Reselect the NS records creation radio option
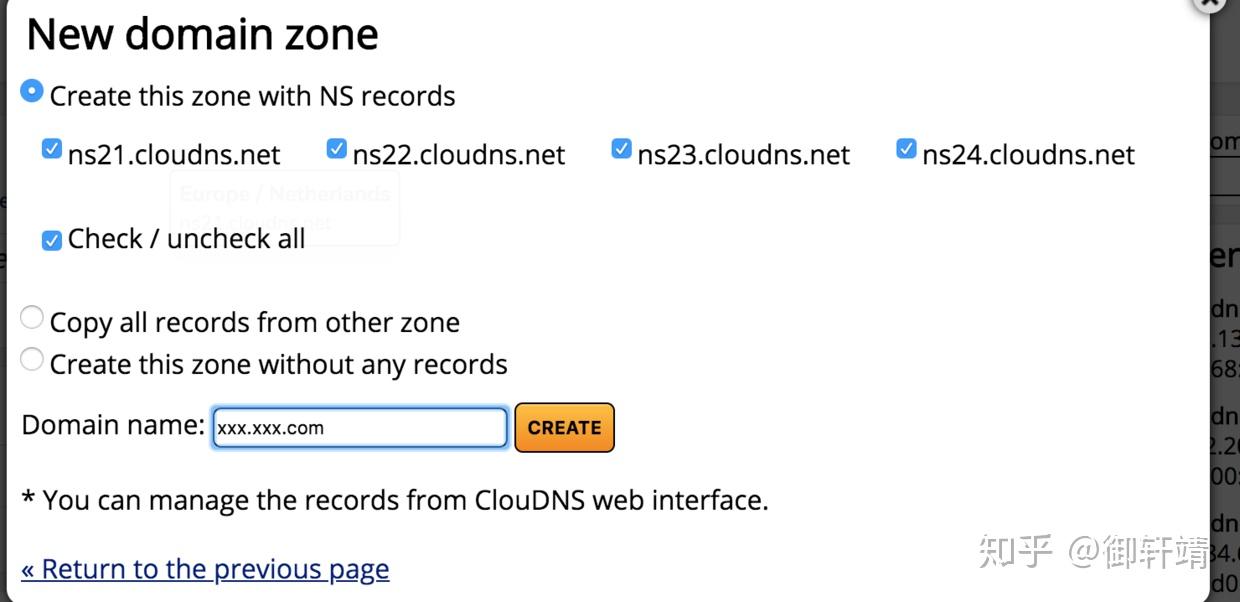 [31, 90]
